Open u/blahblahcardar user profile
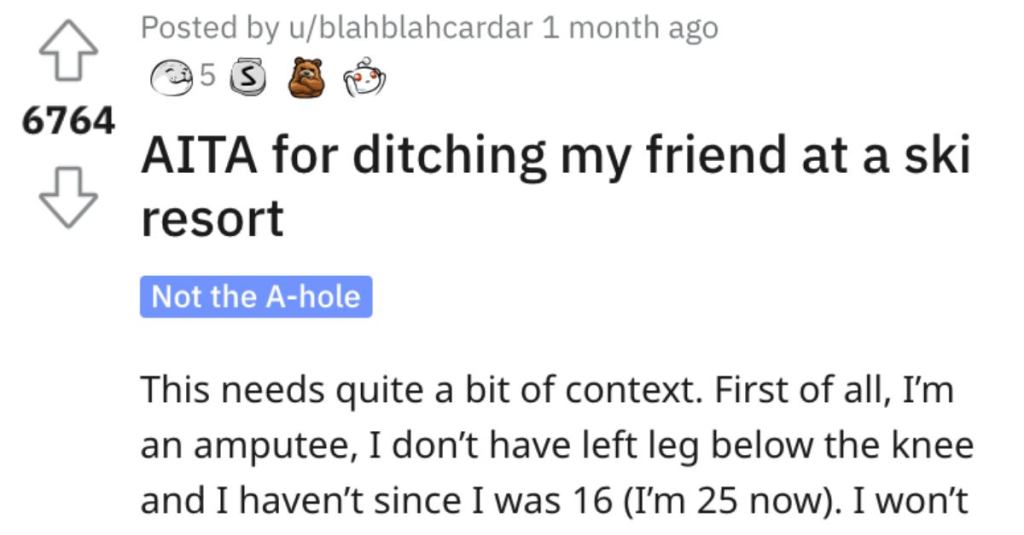The height and width of the screenshot is (535, 1024). [x=411, y=28]
